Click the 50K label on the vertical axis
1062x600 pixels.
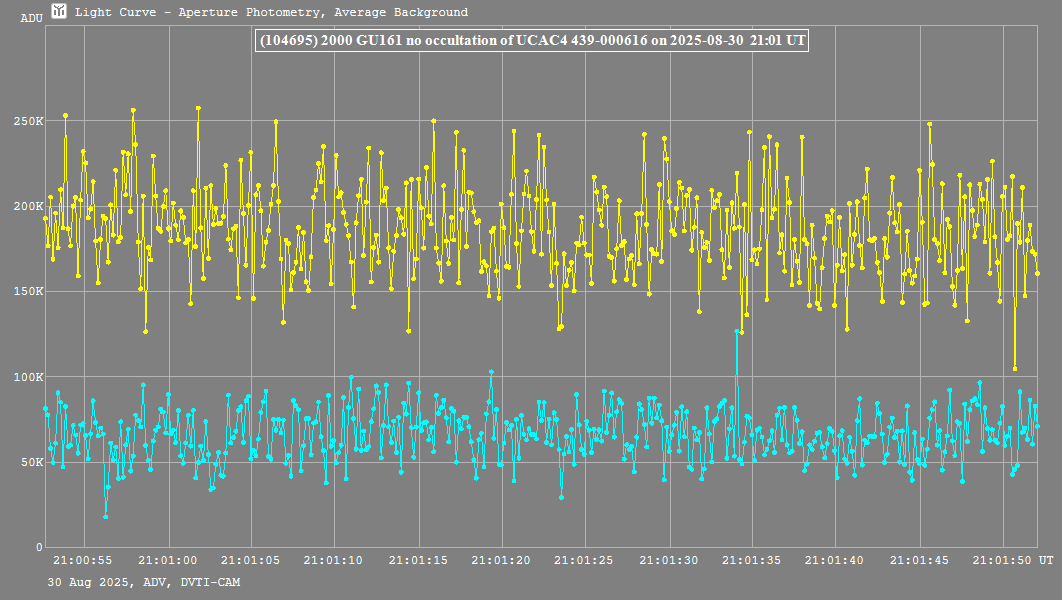pos(30,462)
